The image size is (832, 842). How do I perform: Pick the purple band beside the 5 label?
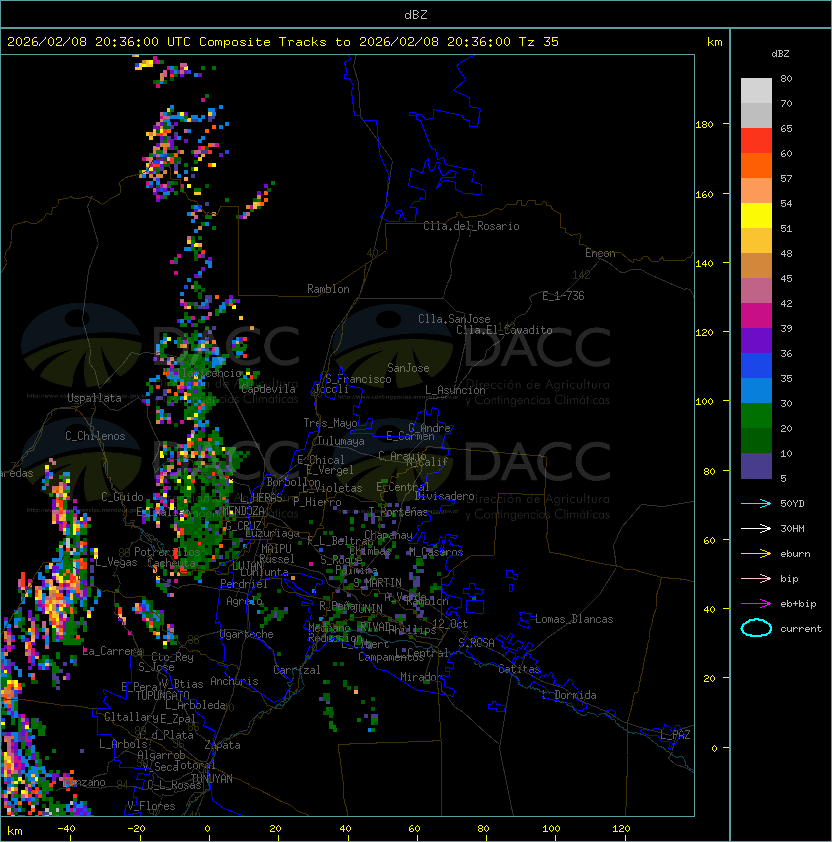point(756,466)
